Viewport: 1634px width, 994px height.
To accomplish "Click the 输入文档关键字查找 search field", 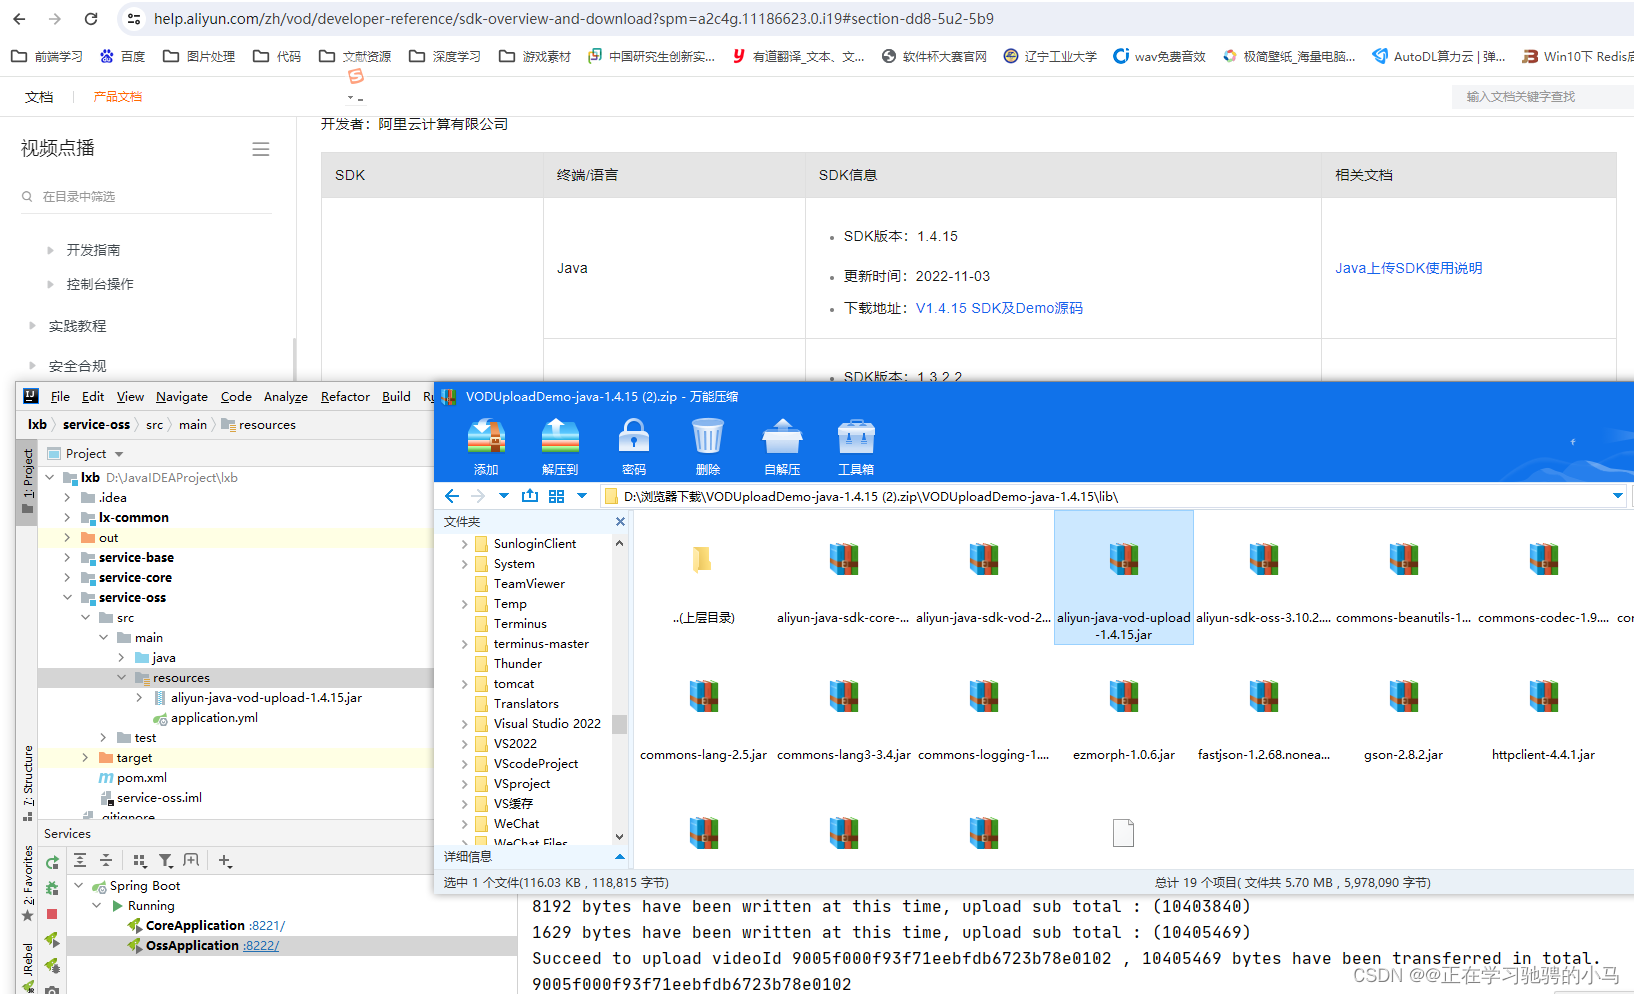I will point(1543,97).
